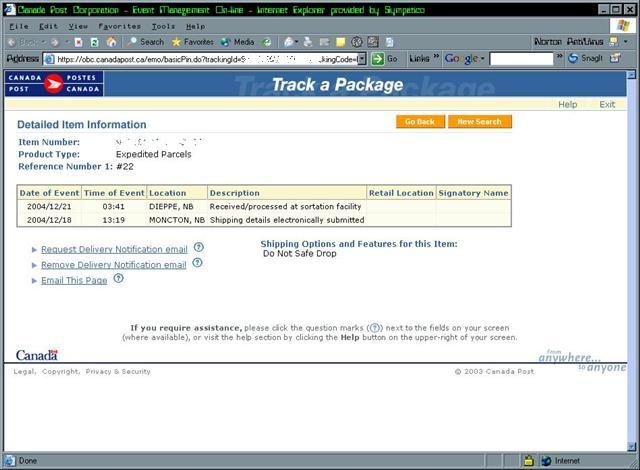Open the Favorites star button
The image size is (640, 470).
193,42
